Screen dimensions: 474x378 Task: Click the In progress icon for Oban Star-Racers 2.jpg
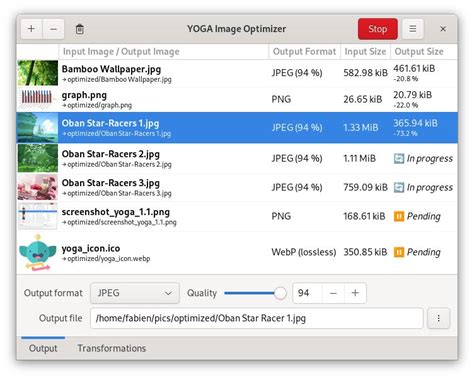(x=399, y=158)
